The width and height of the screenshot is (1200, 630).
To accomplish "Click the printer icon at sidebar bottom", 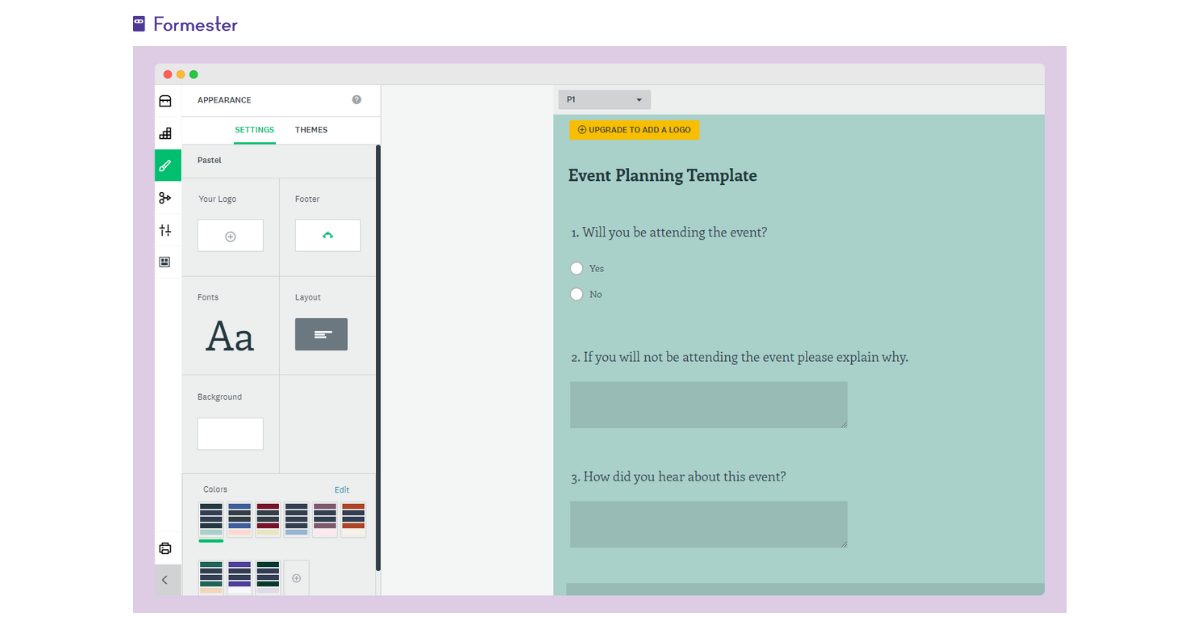I will pyautogui.click(x=166, y=548).
